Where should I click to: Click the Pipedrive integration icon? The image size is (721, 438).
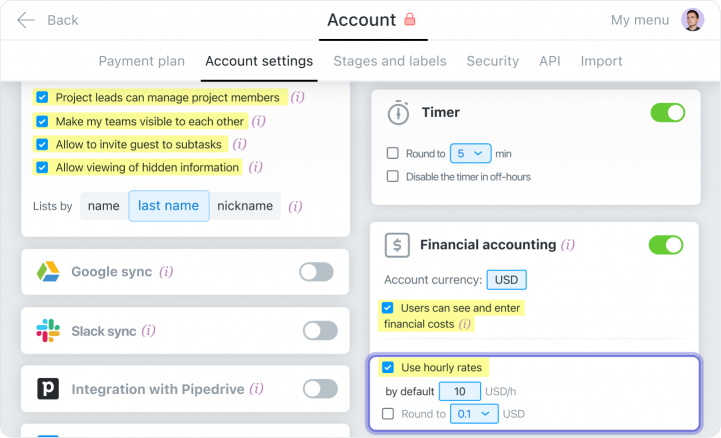point(48,389)
